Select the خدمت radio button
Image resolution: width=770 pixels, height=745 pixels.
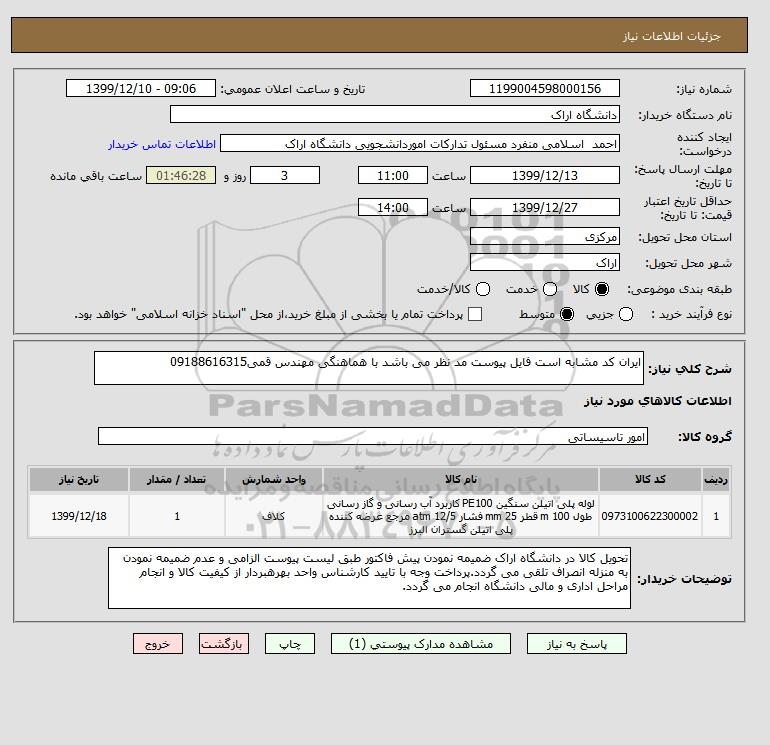coord(550,289)
